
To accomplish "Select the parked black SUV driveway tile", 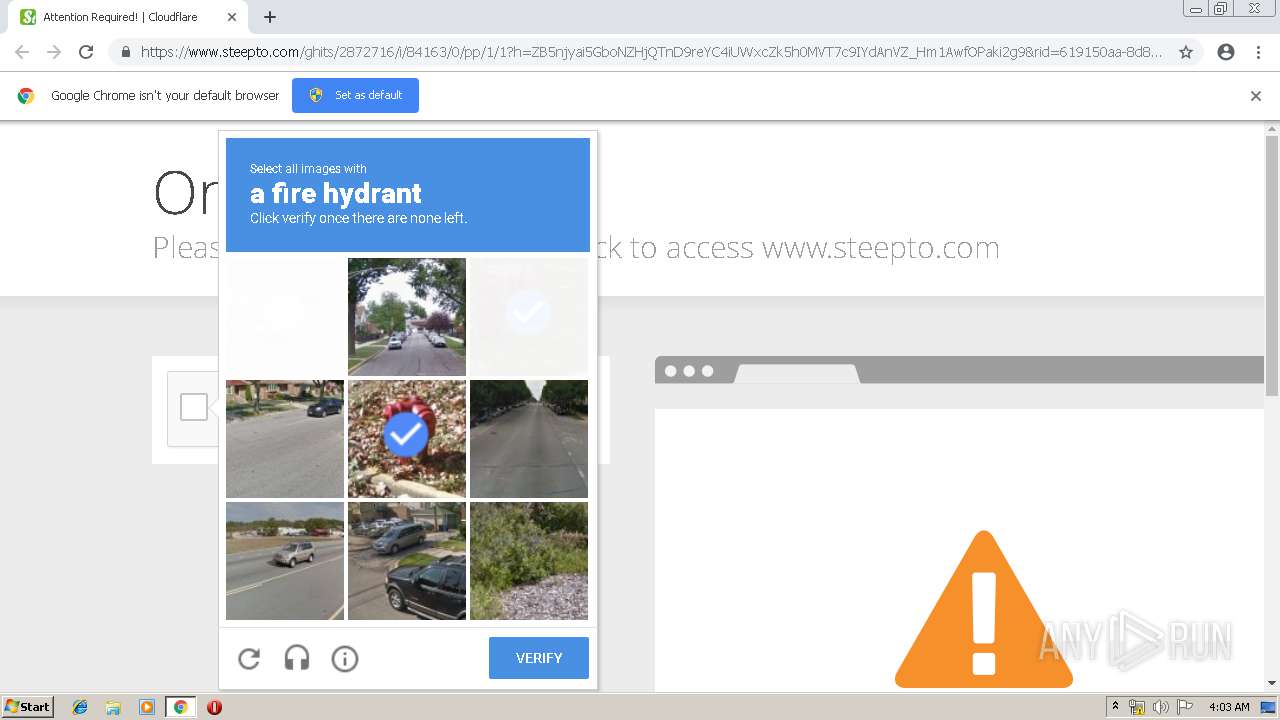I will [407, 561].
